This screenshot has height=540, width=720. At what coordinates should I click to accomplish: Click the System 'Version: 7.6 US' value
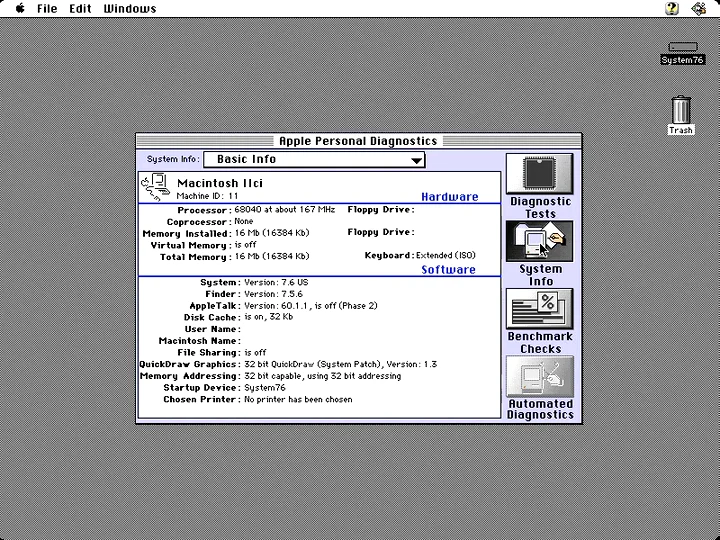tap(276, 282)
